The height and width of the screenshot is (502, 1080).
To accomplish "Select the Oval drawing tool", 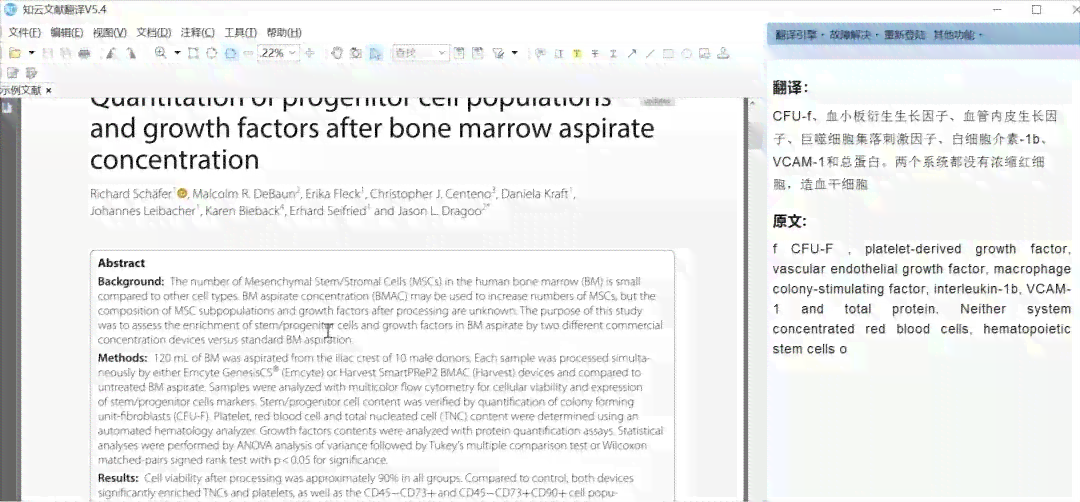I will point(687,53).
